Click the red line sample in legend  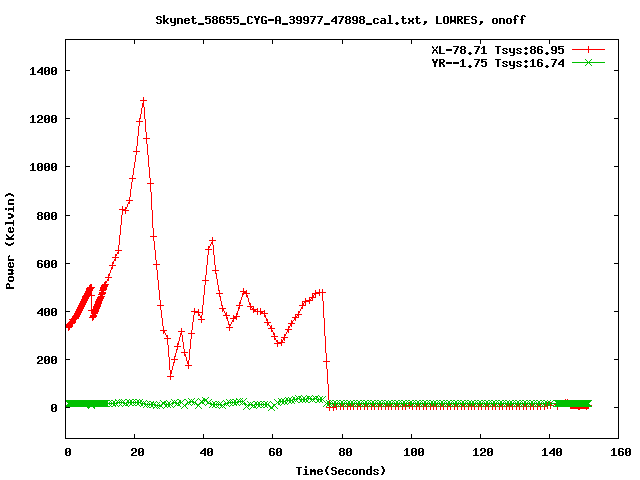pyautogui.click(x=588, y=50)
